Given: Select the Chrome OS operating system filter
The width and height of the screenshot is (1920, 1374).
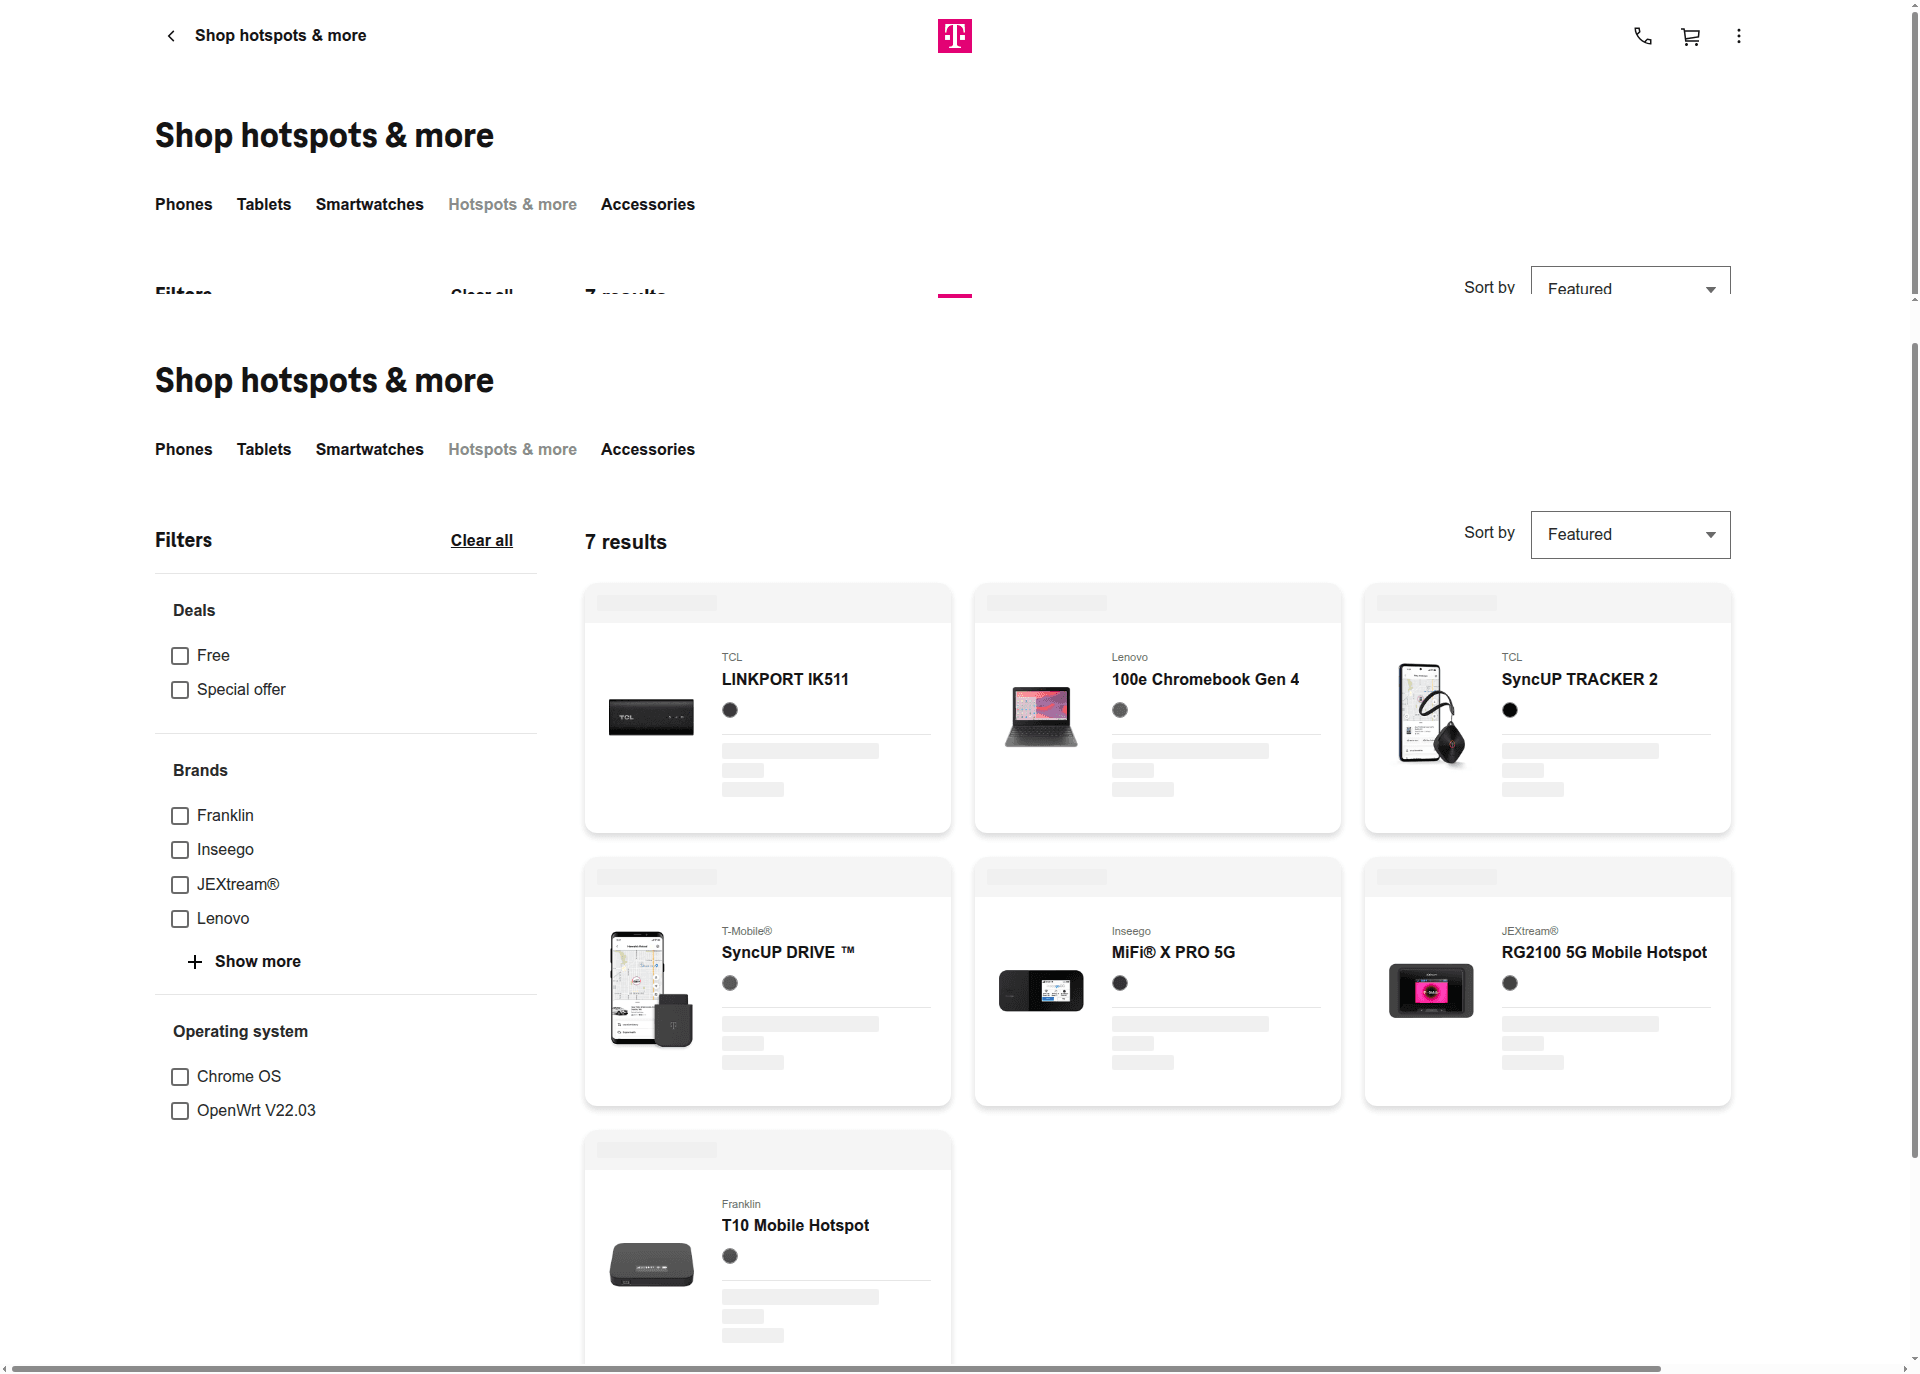Looking at the screenshot, I should (x=180, y=1077).
